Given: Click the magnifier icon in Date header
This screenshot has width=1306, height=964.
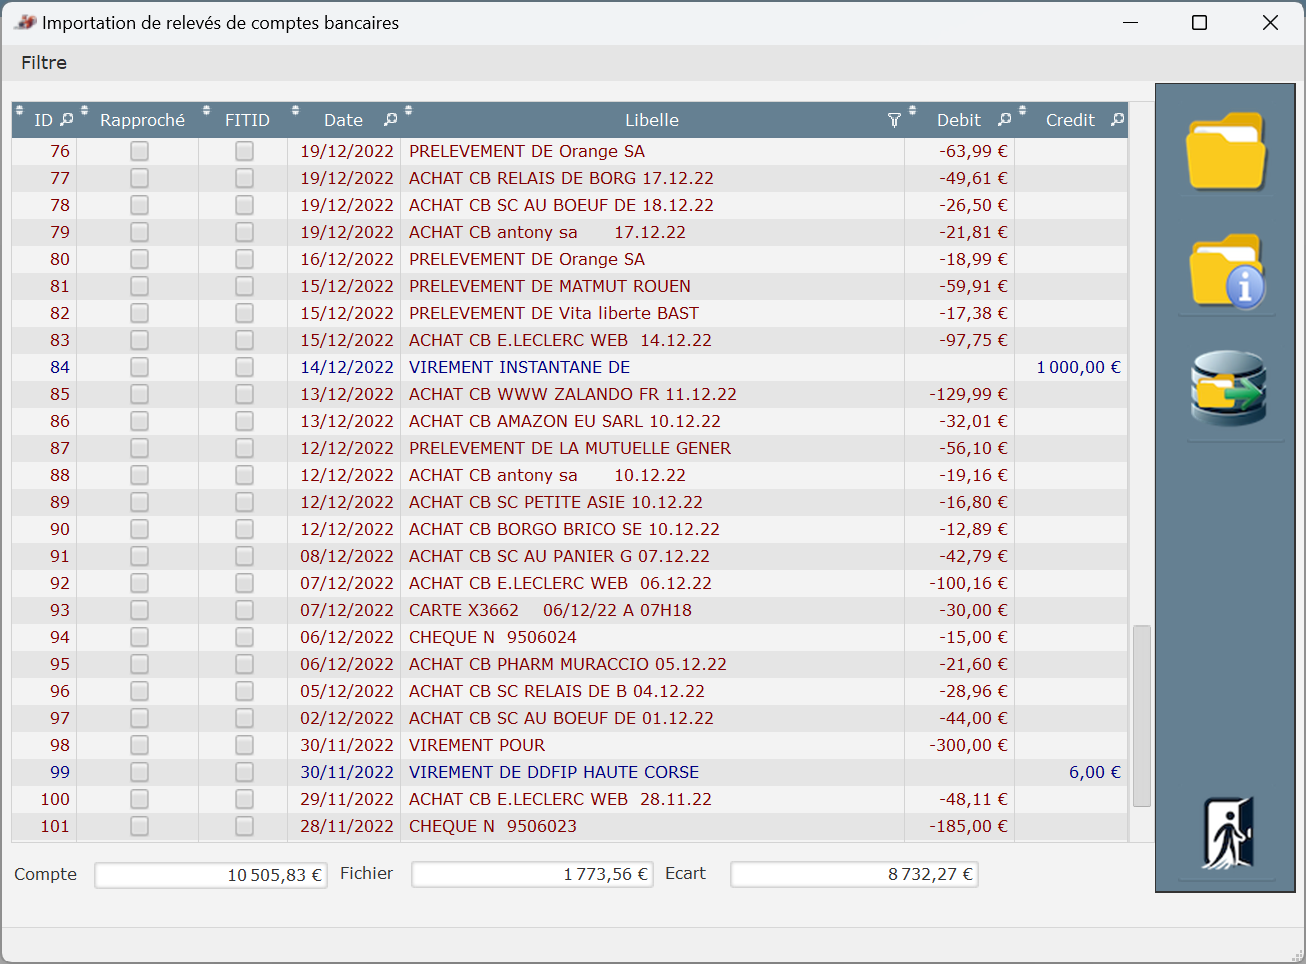Looking at the screenshot, I should [390, 120].
